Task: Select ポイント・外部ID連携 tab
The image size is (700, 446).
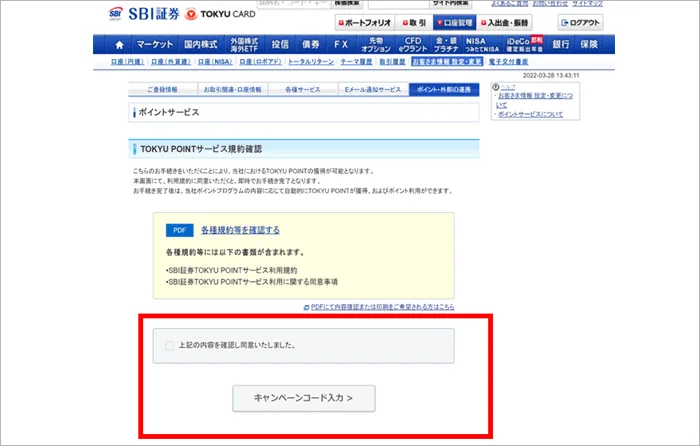Action: click(444, 89)
